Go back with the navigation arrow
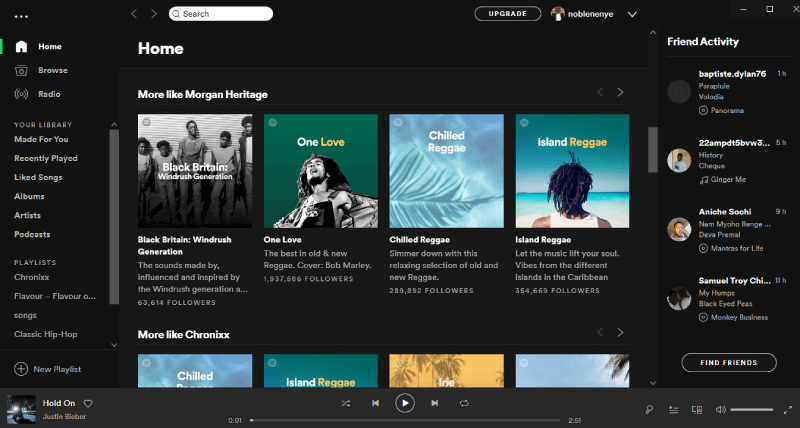The image size is (800, 428). [134, 14]
